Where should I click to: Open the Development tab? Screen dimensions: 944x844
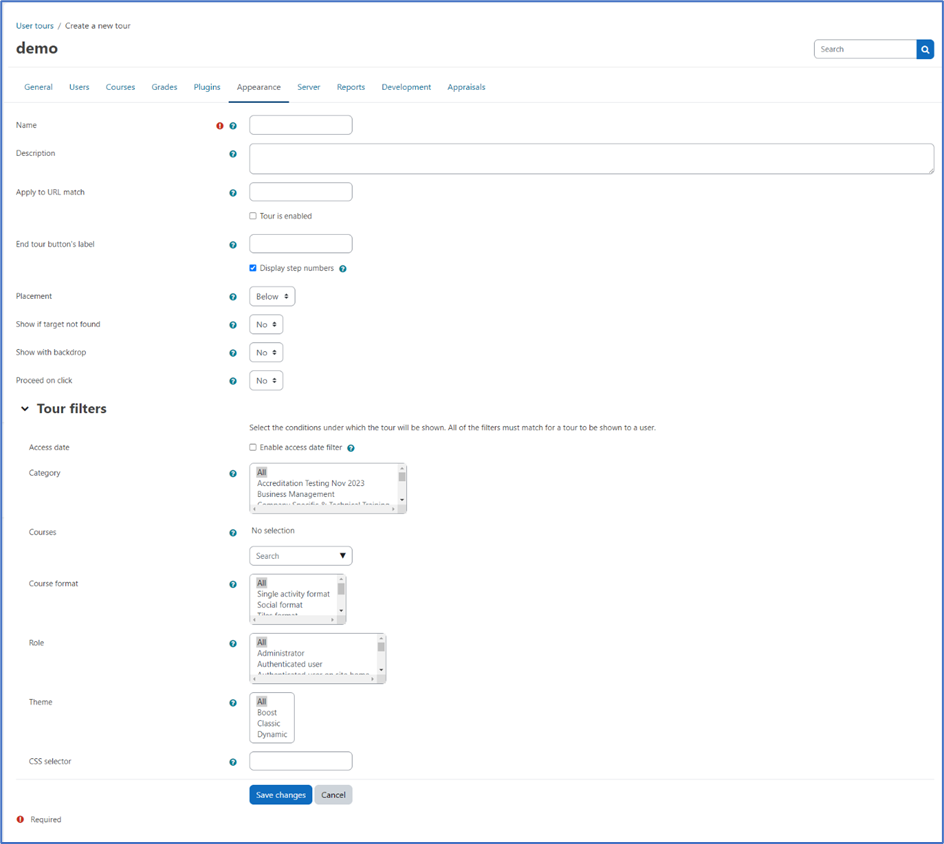[x=406, y=87]
